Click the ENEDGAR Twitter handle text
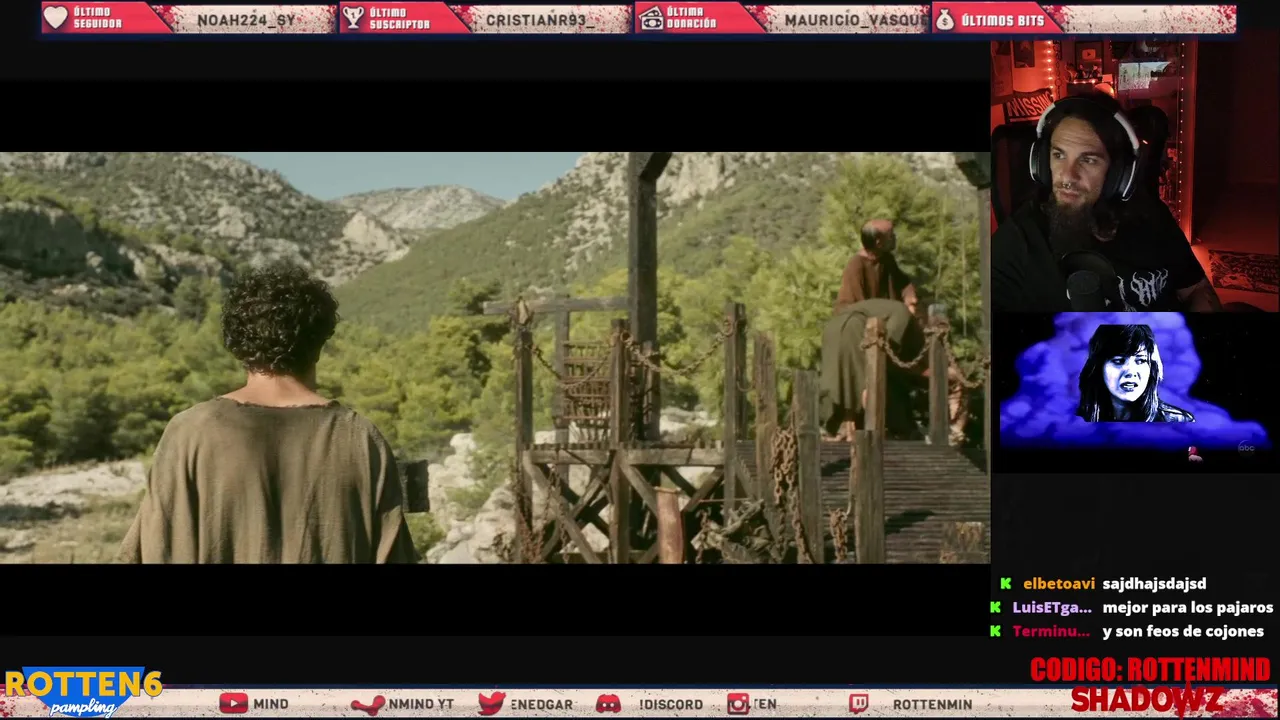Viewport: 1280px width, 720px height. (541, 704)
